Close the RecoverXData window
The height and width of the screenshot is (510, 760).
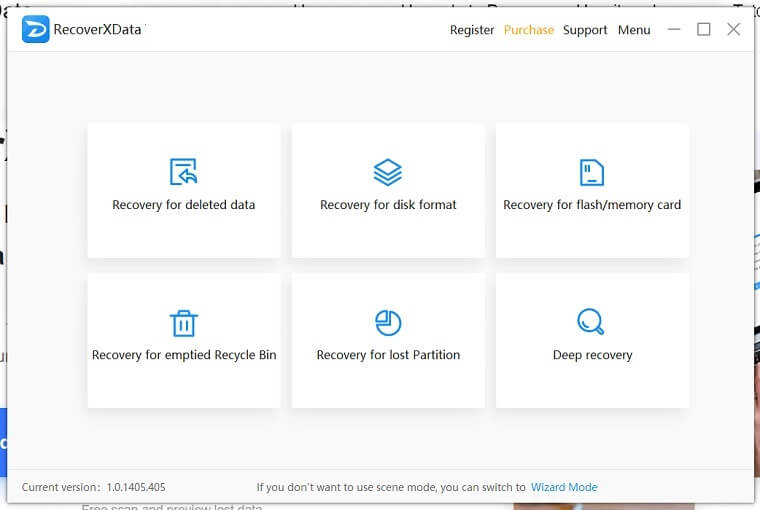coord(734,29)
